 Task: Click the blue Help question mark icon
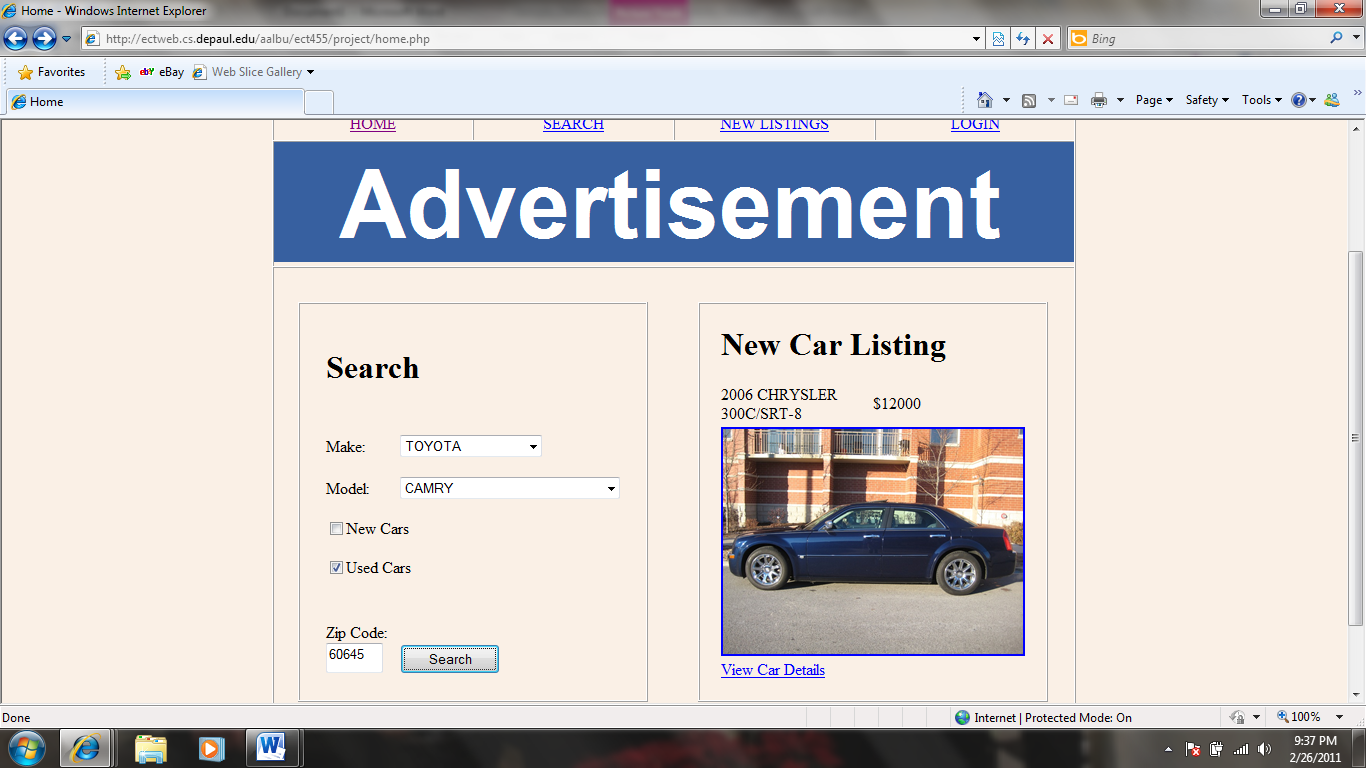[1299, 100]
